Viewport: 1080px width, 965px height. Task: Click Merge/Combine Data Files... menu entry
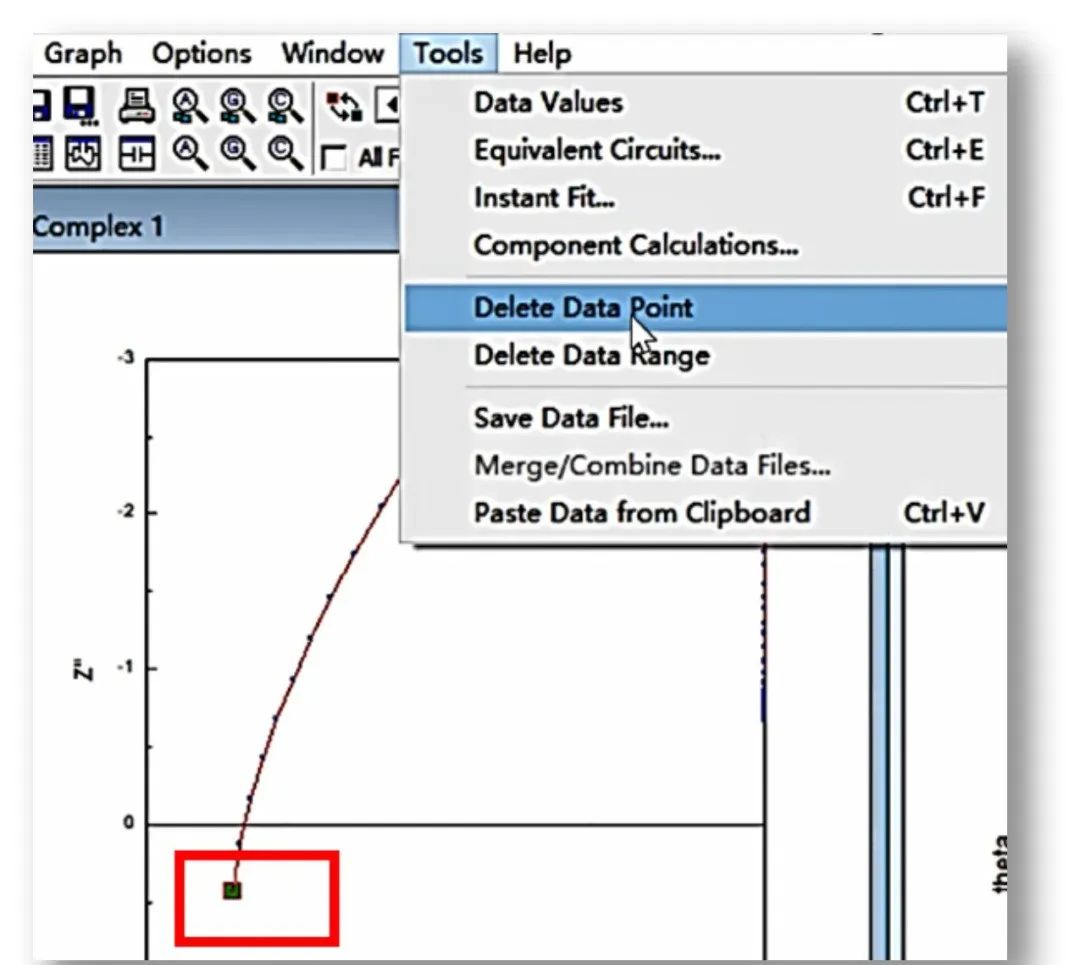coord(705,466)
